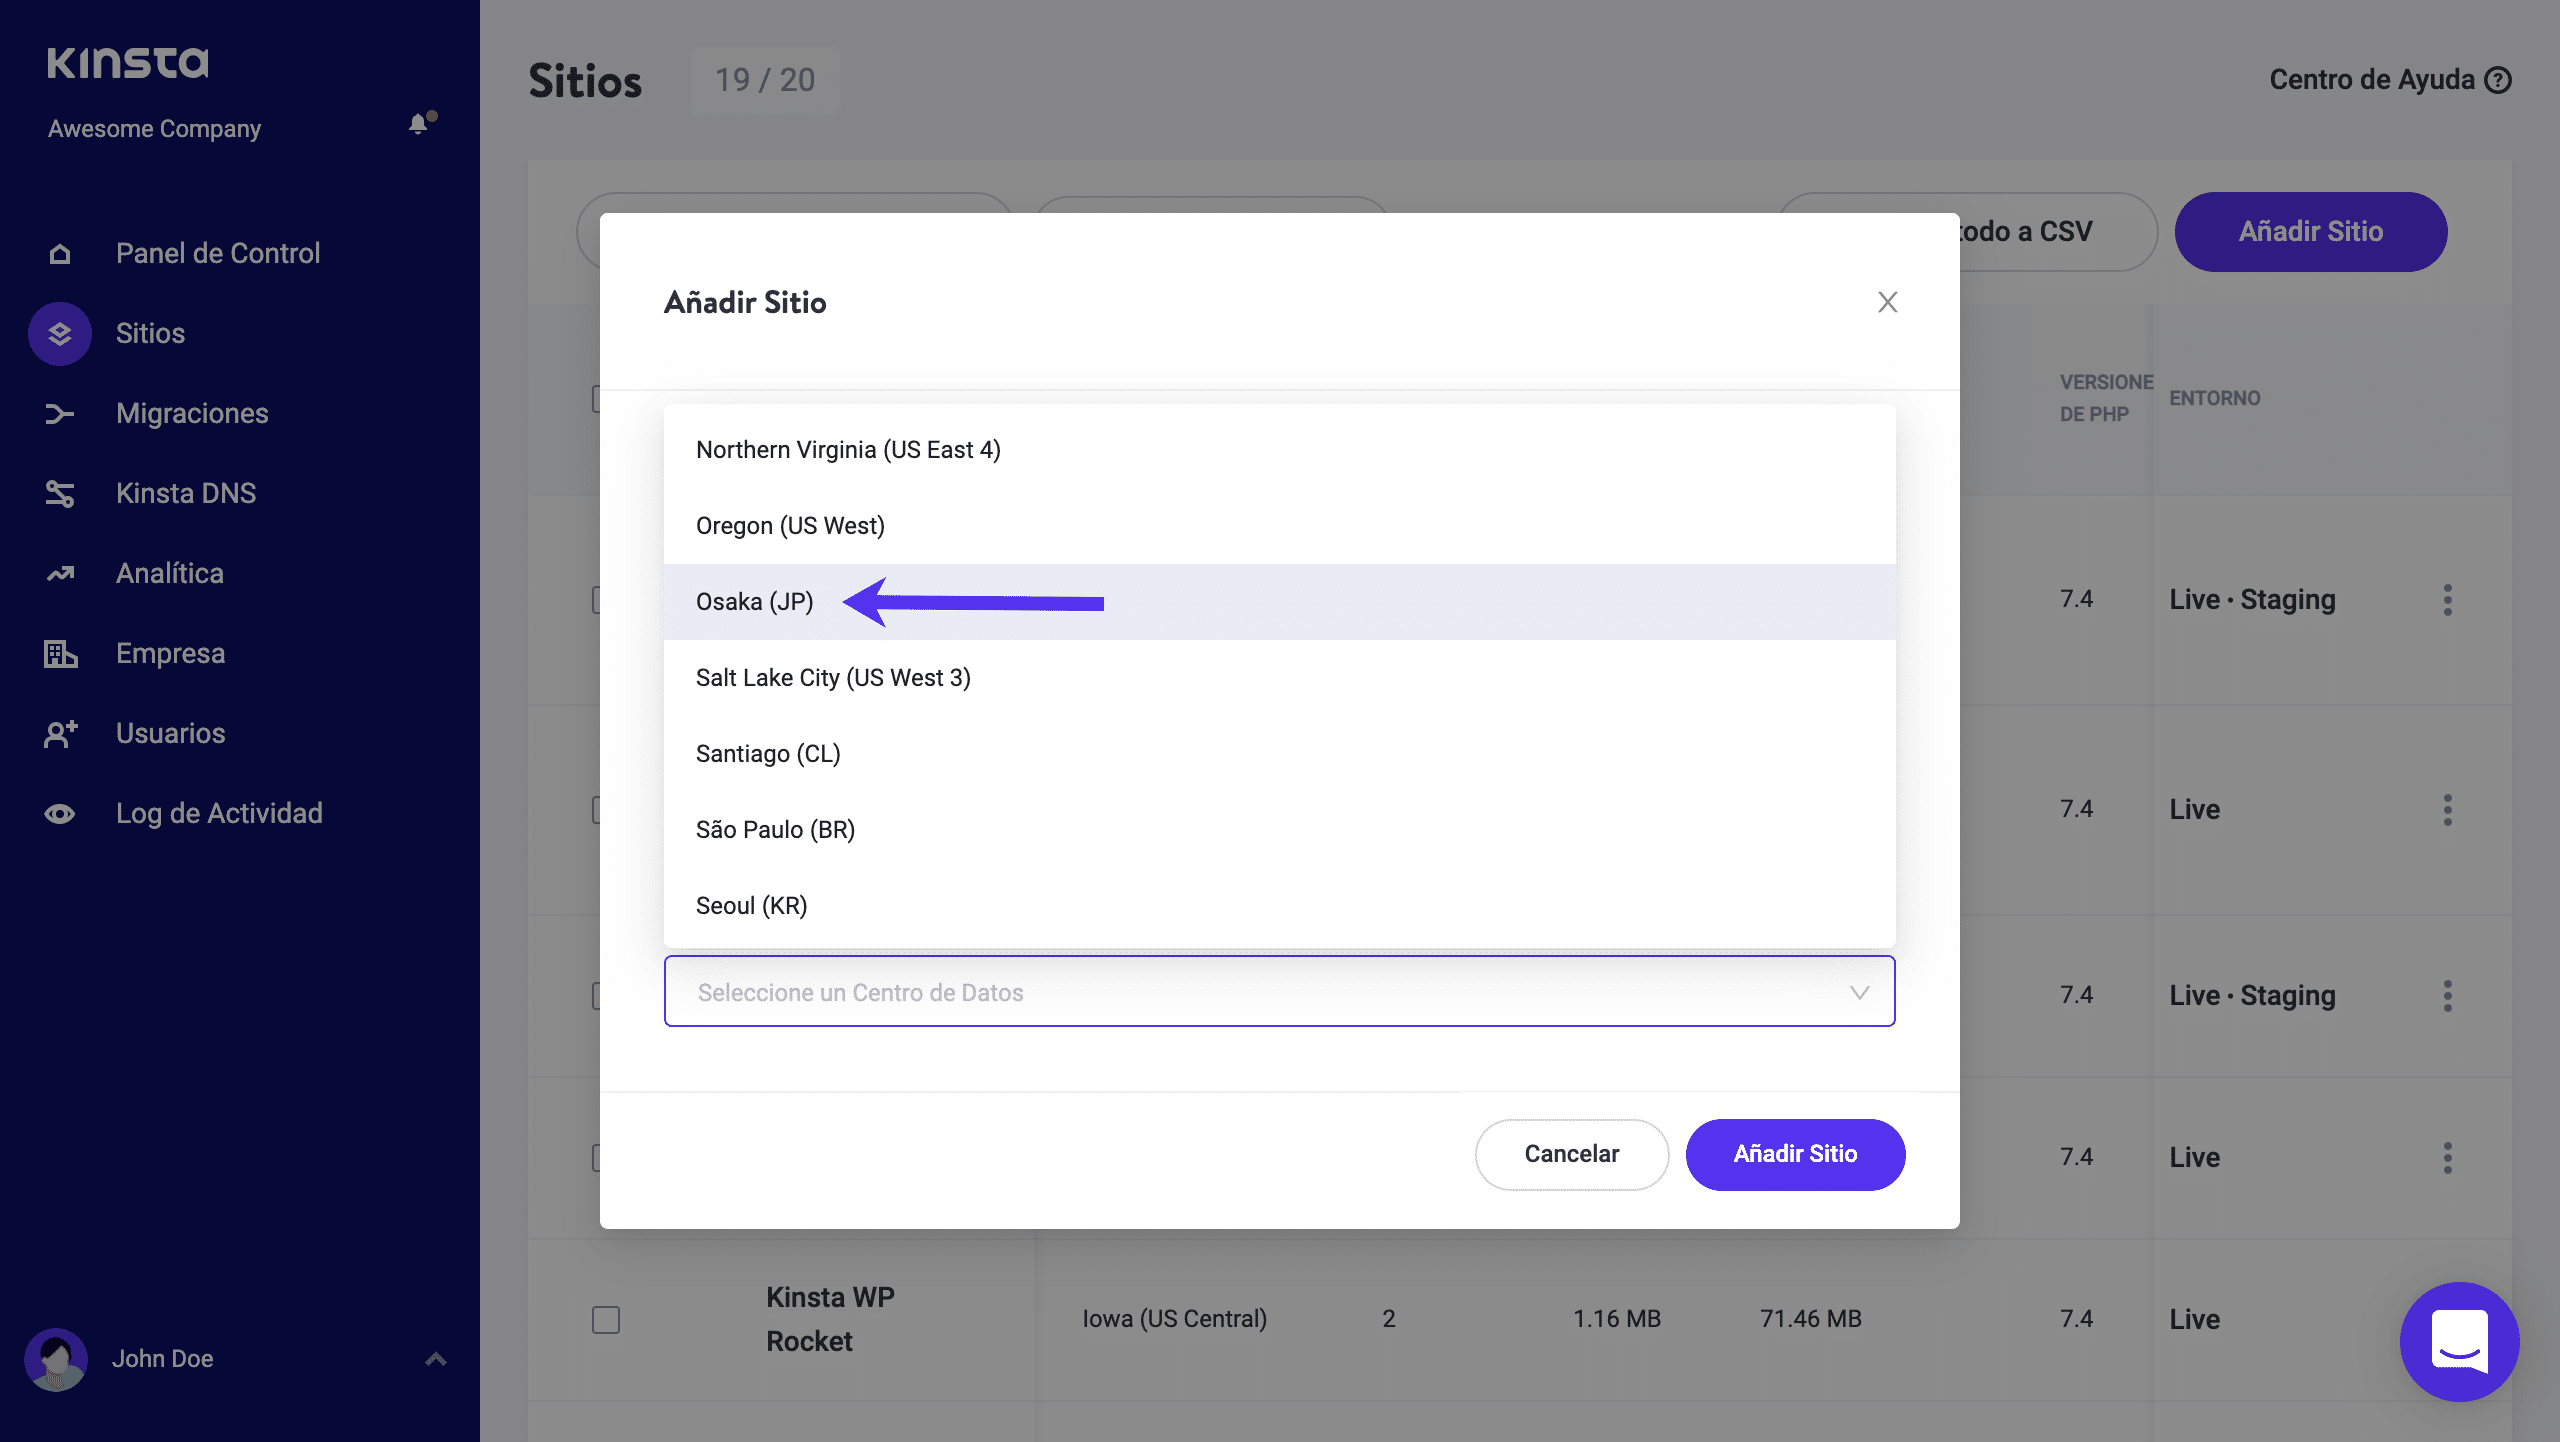
Task: Click the Panel de Control home icon
Action: click(60, 254)
